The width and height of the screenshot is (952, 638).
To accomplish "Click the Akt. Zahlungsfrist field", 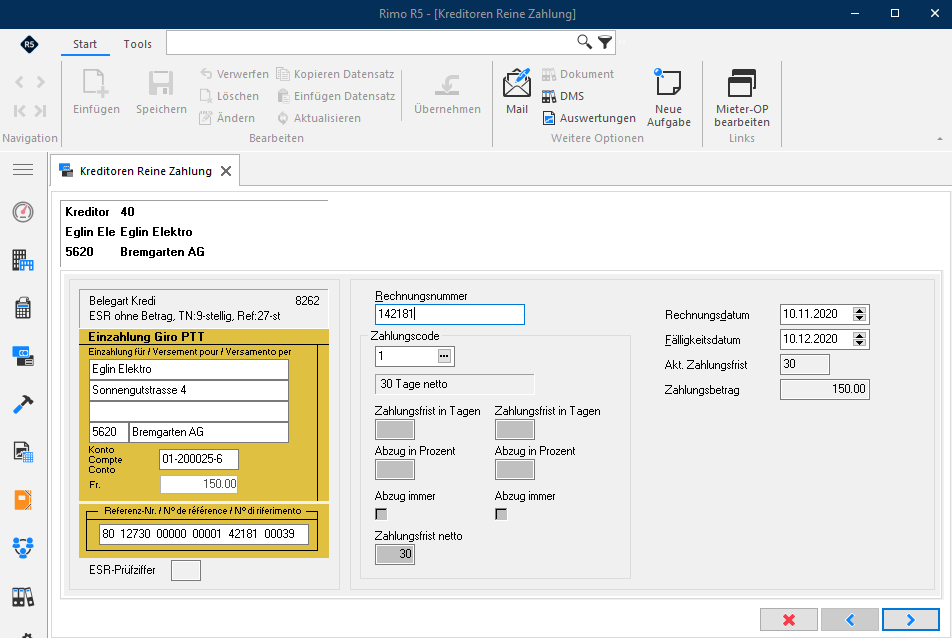I will pos(804,364).
